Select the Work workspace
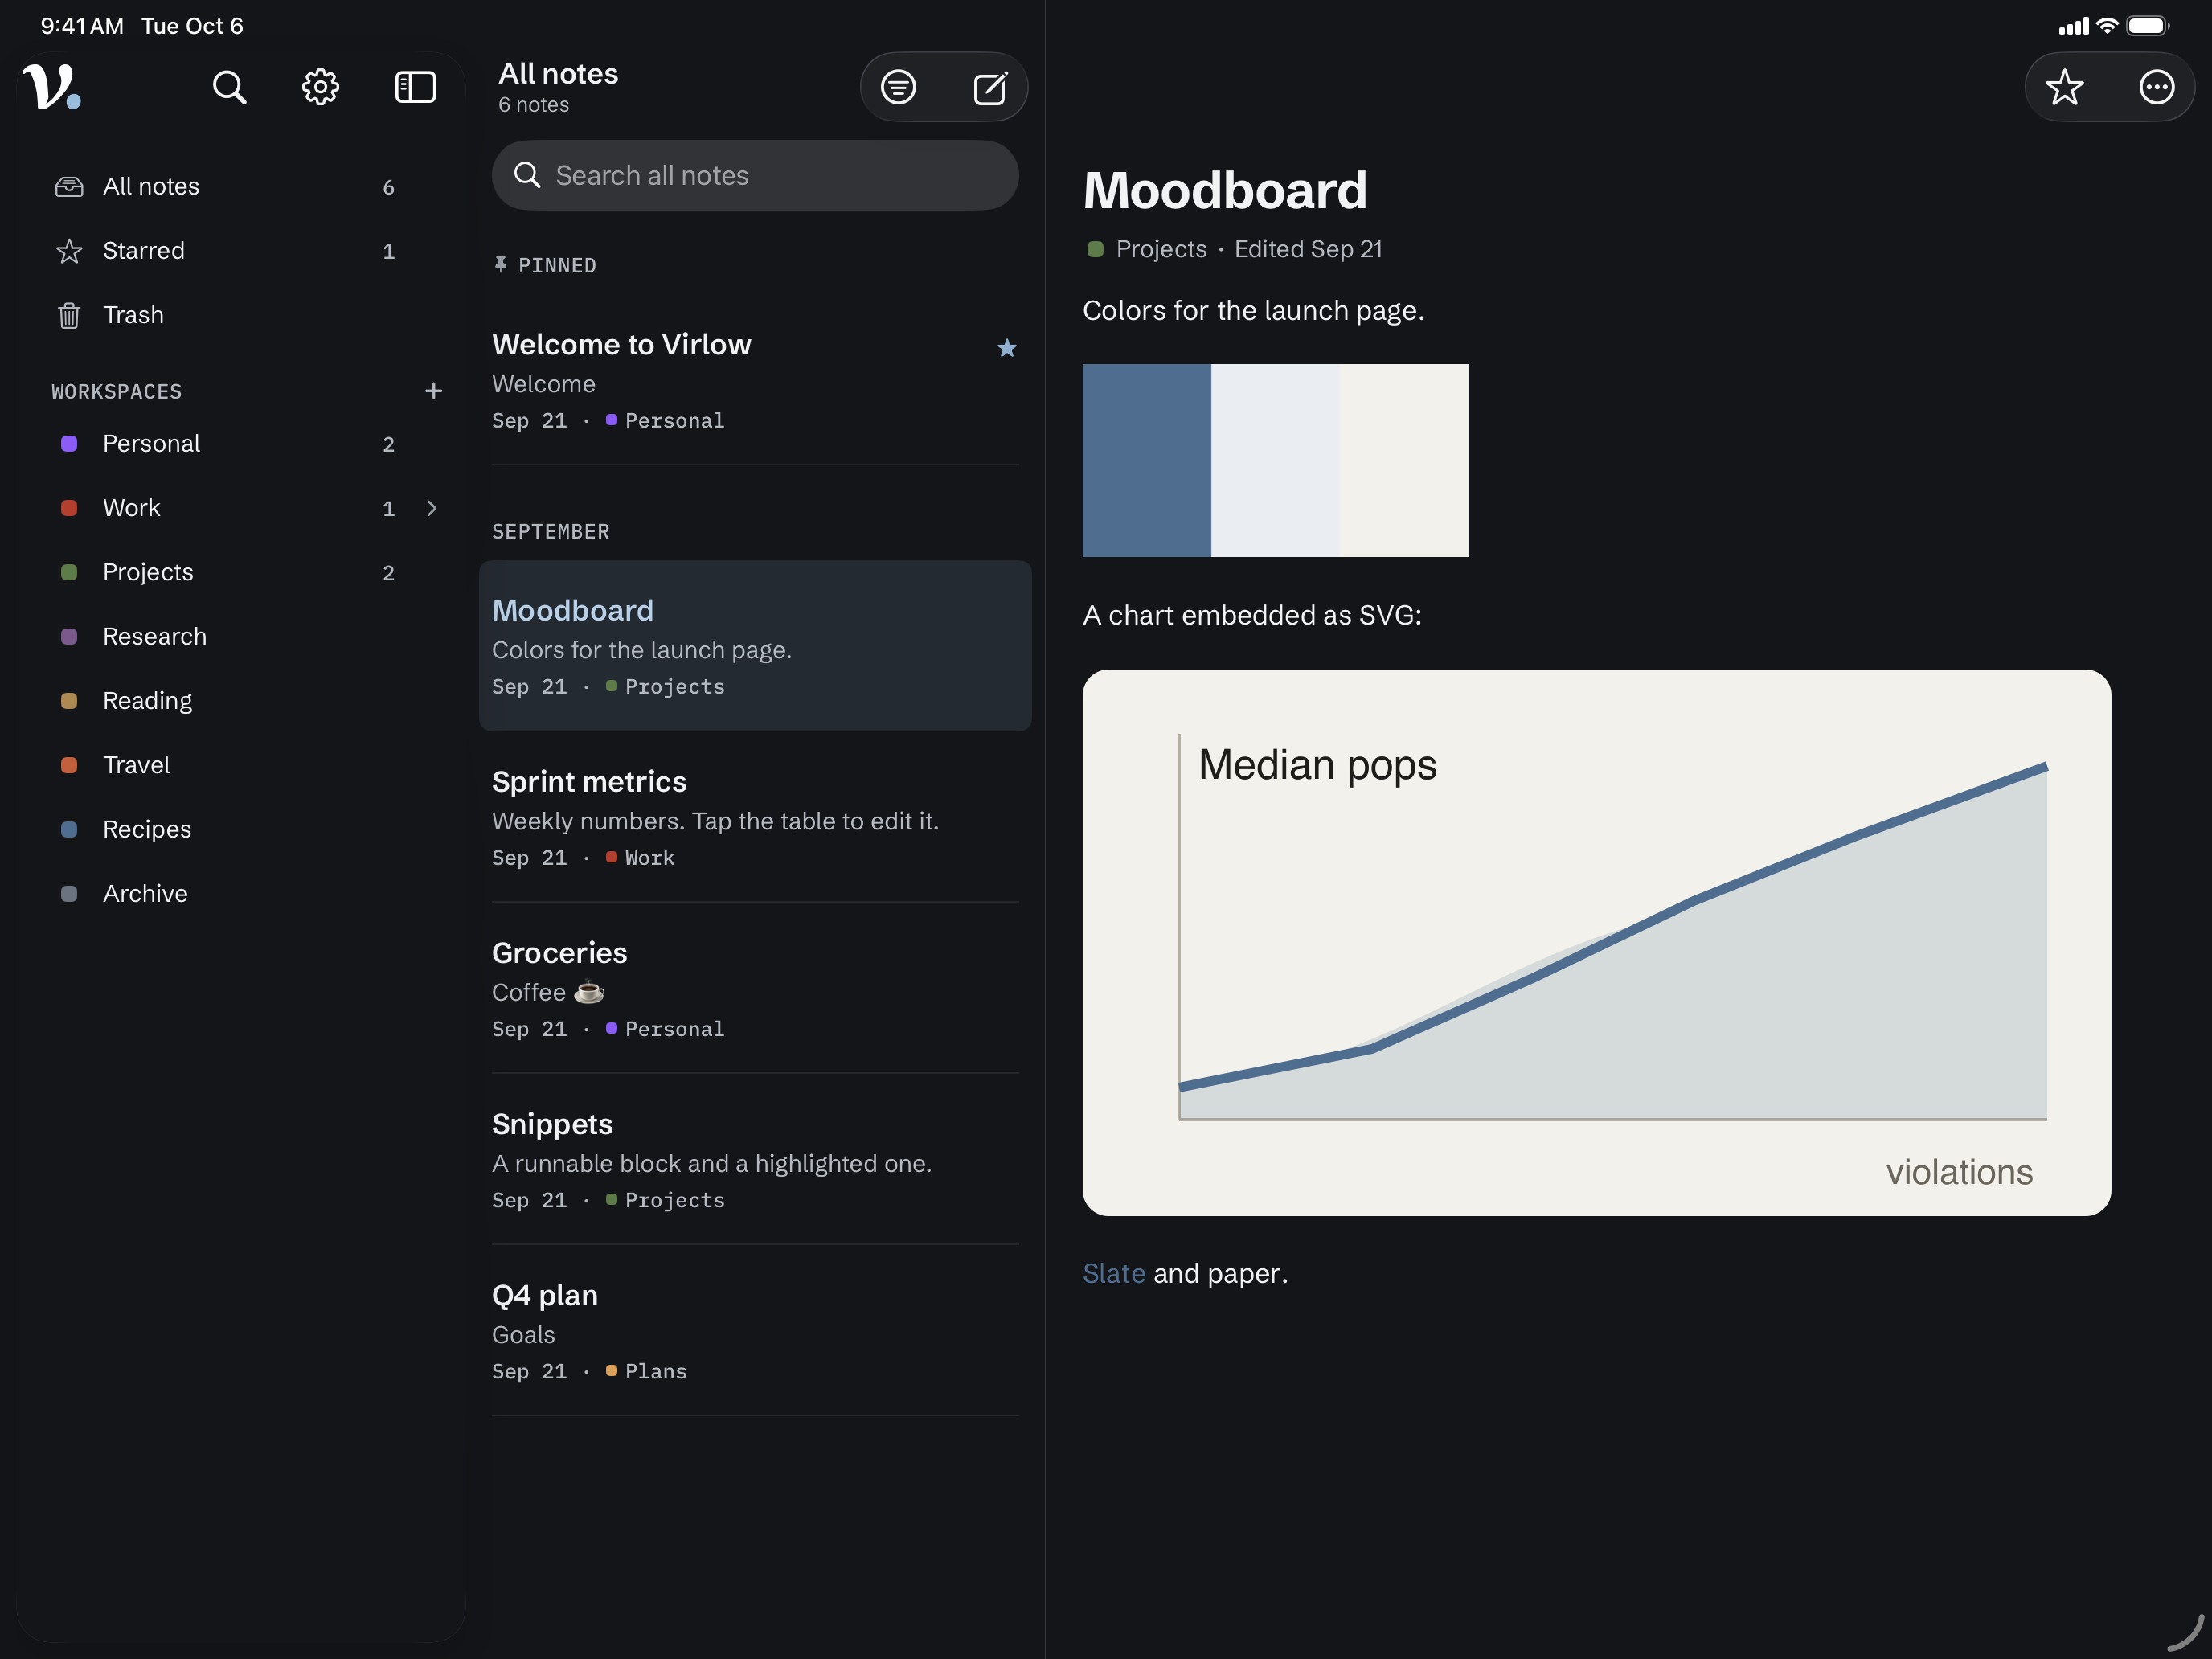The width and height of the screenshot is (2212, 1659). coord(241,508)
